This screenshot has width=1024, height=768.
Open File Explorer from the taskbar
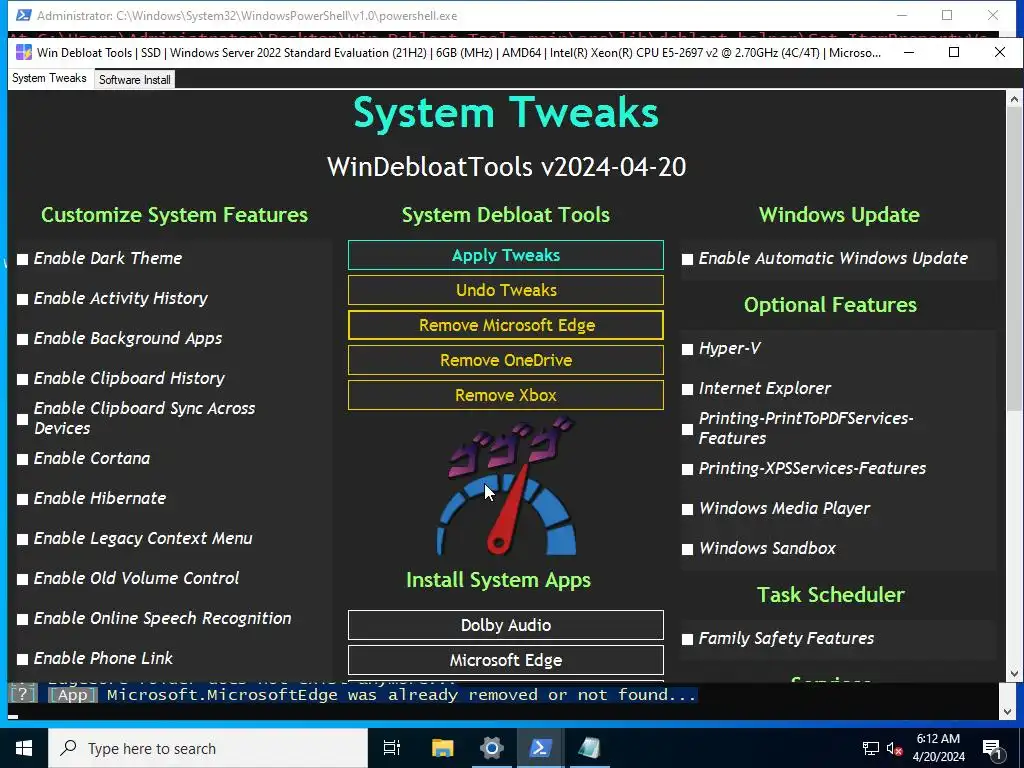click(x=442, y=748)
